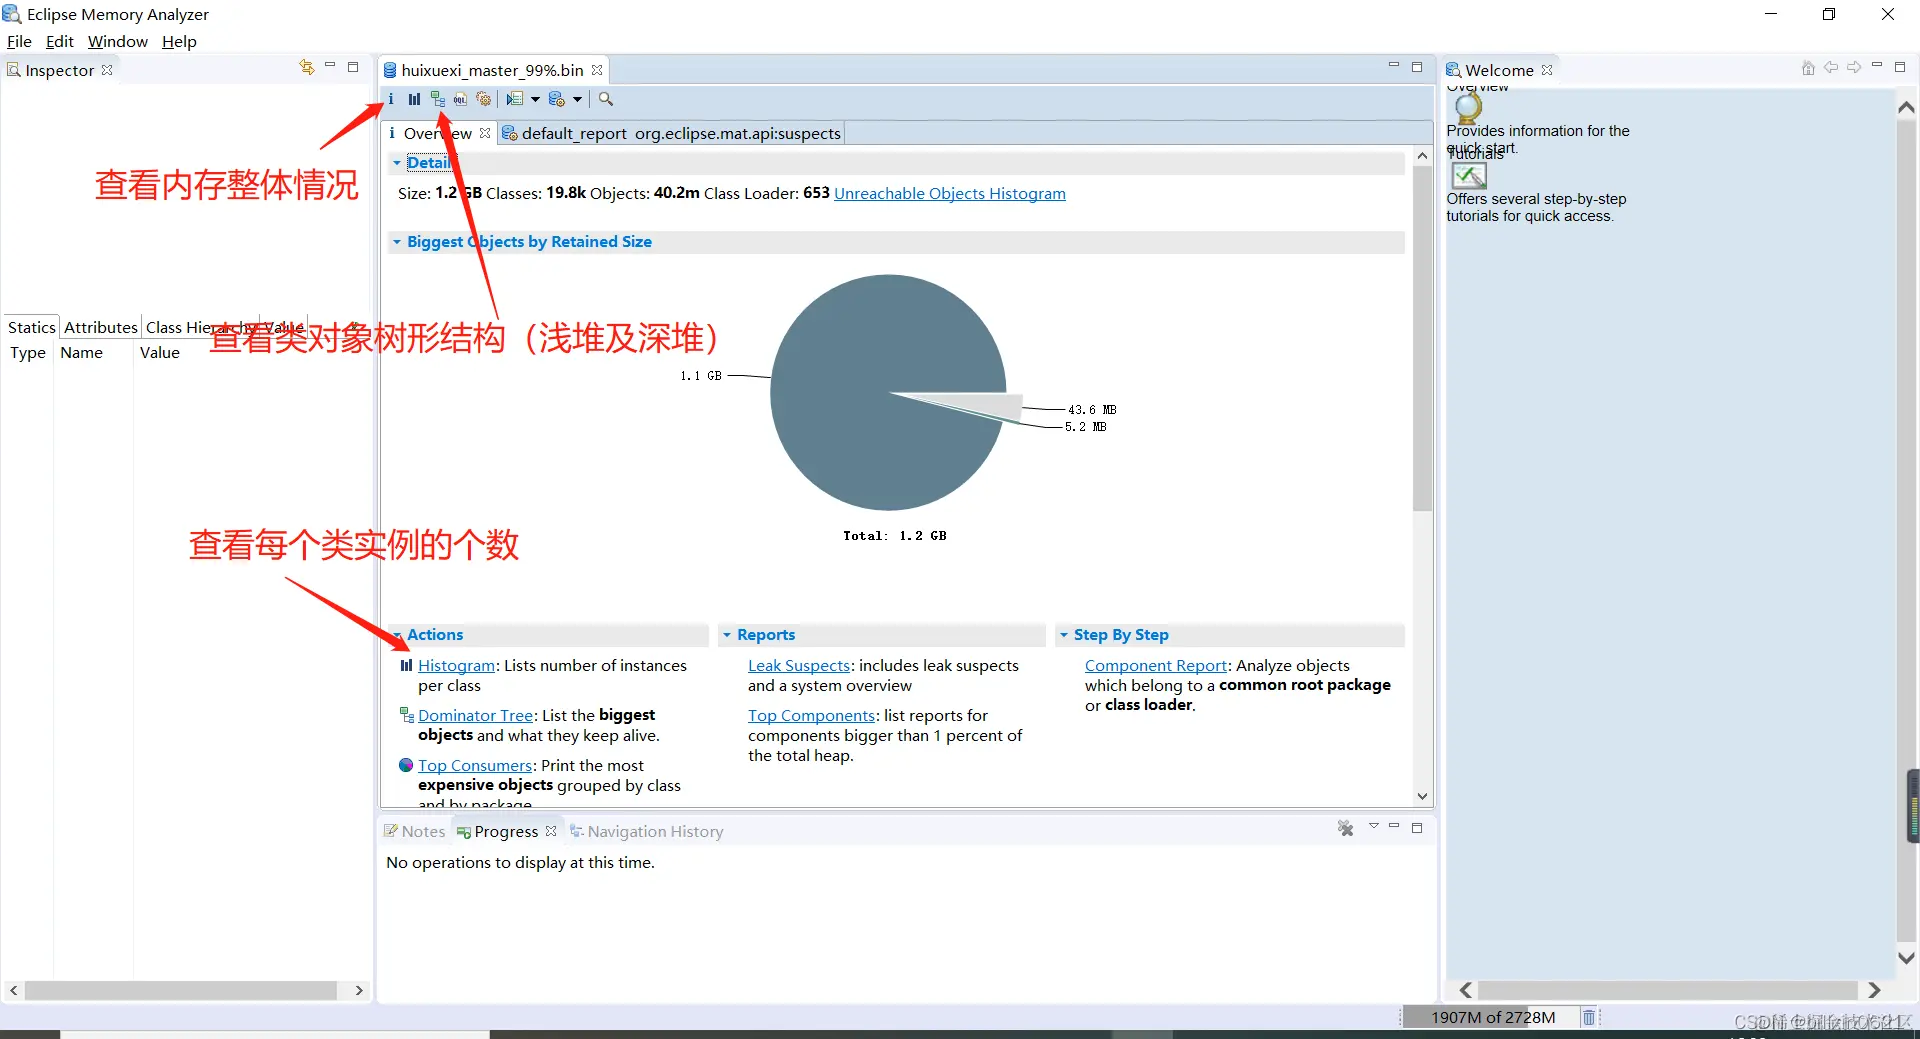This screenshot has height=1039, width=1920.
Task: Open the Dominator Tree link
Action: [x=475, y=715]
